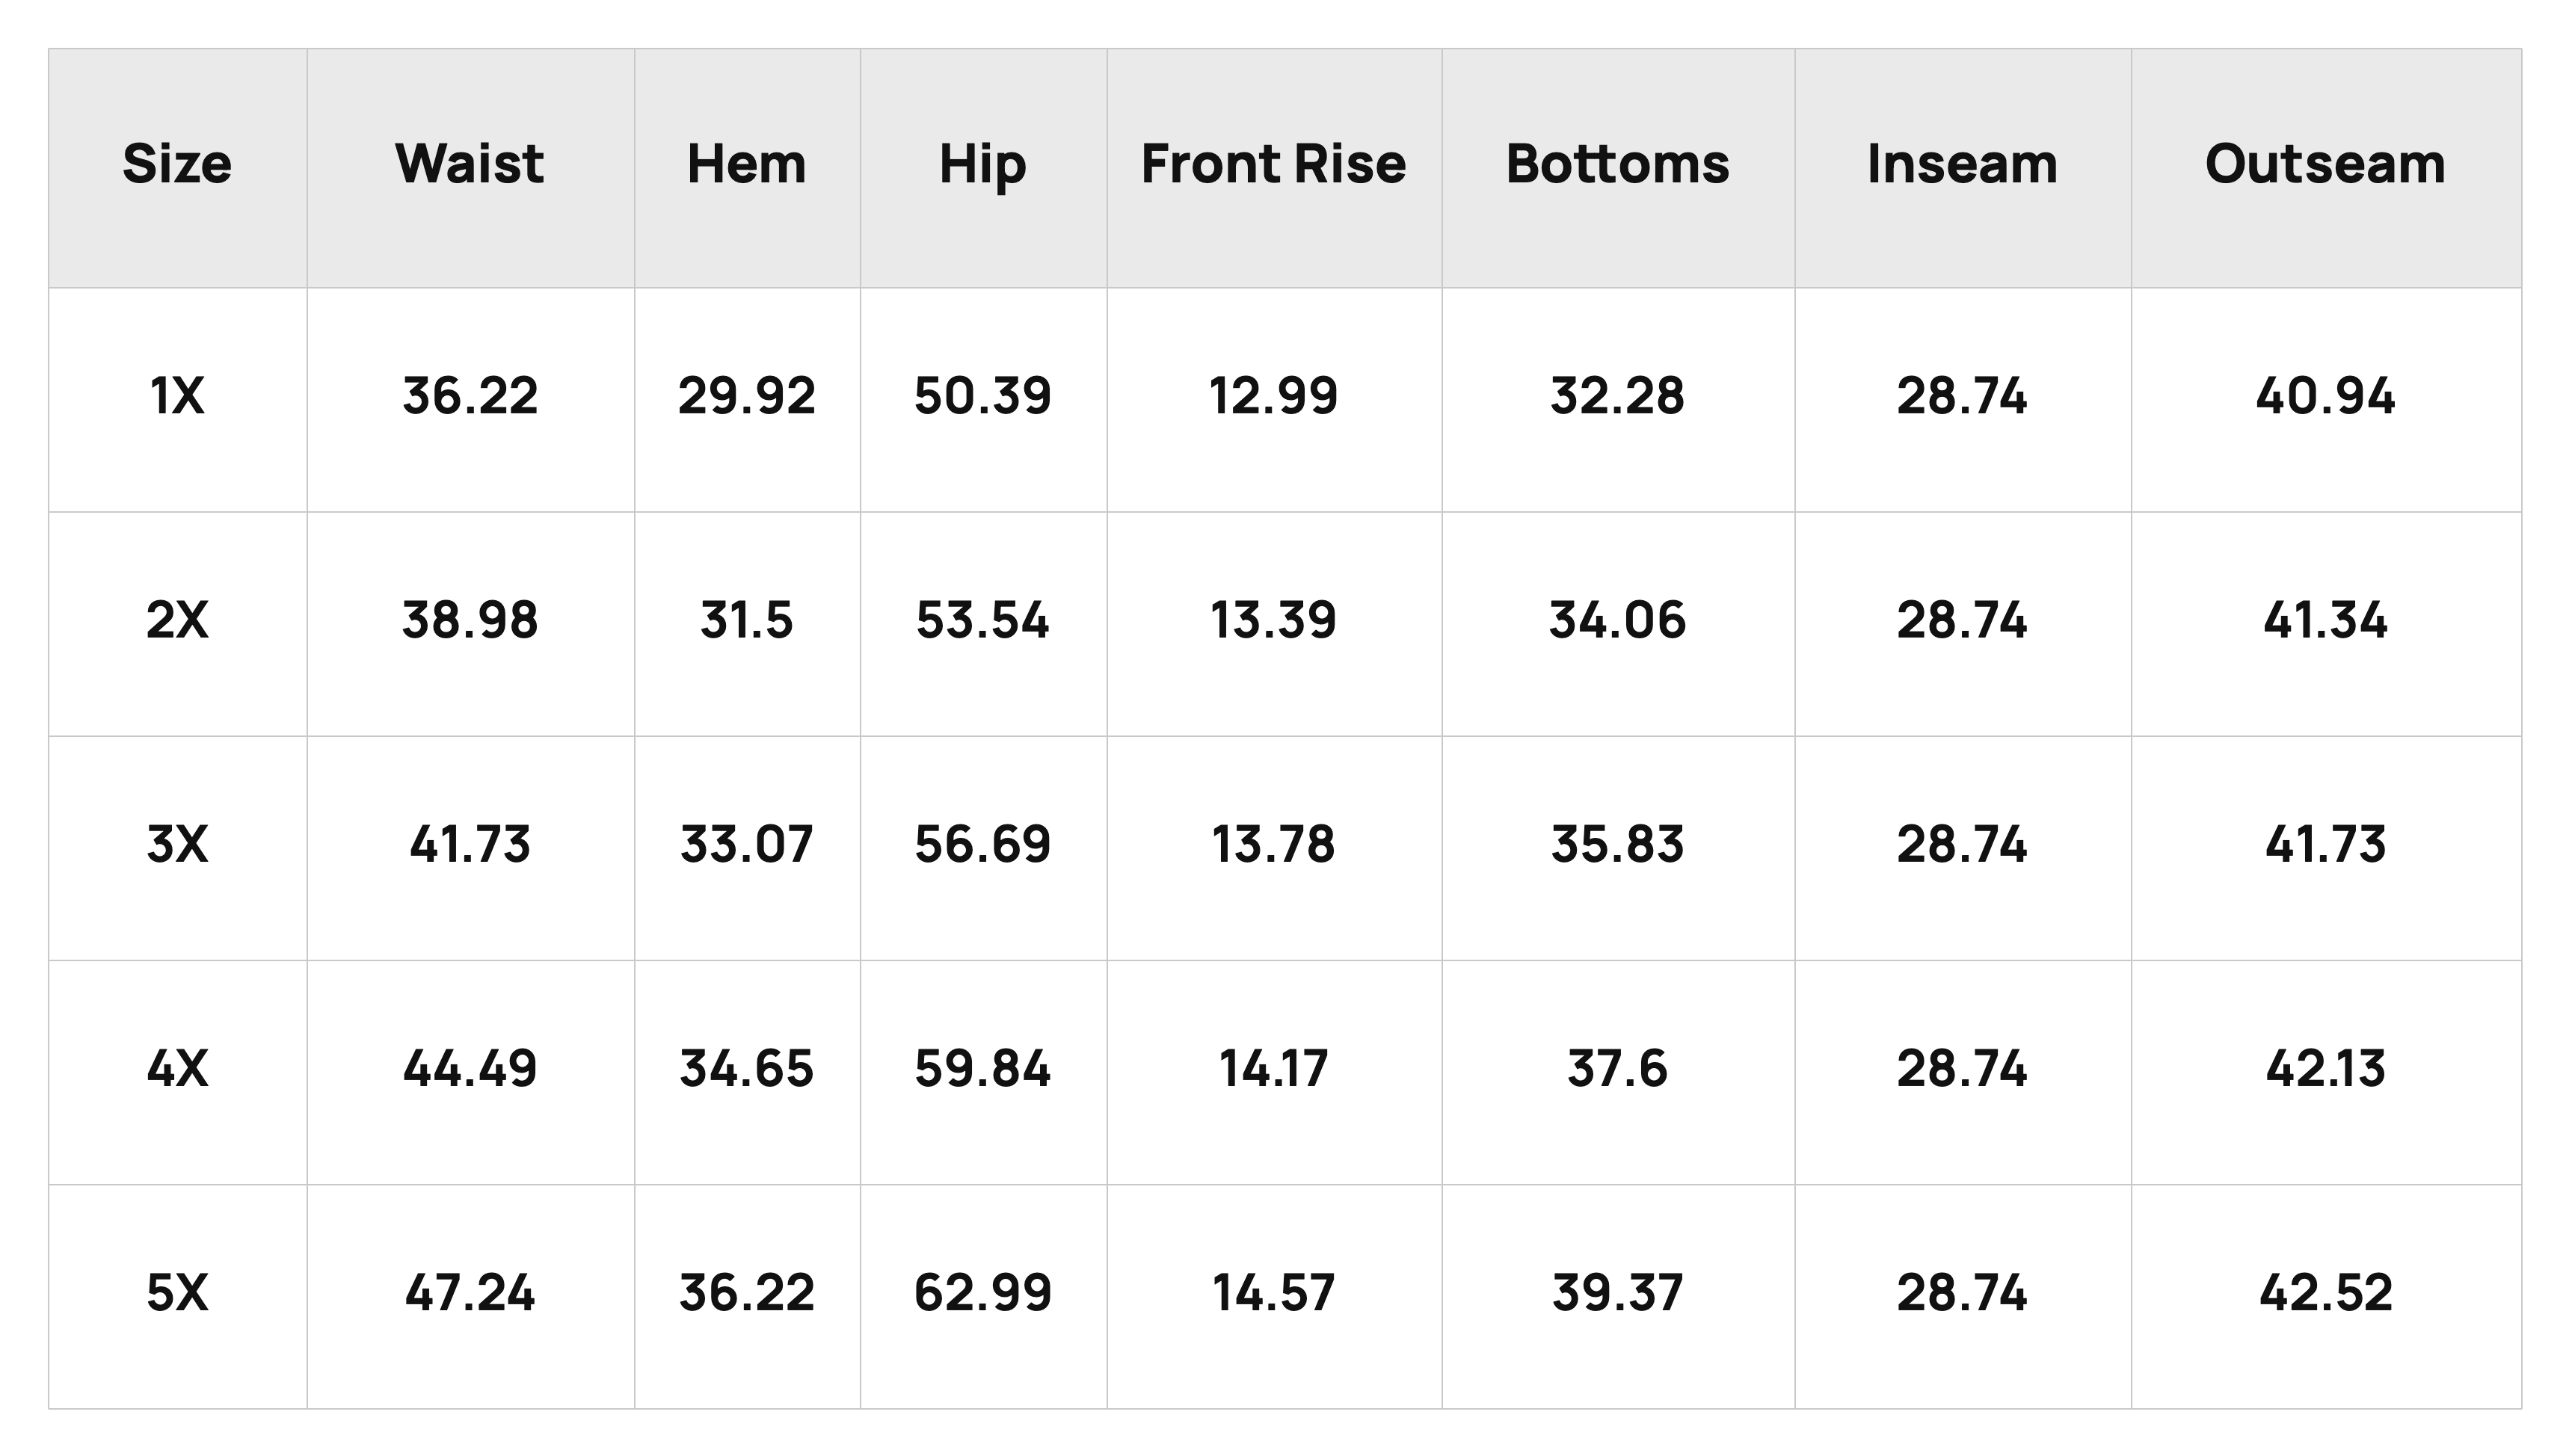Select the 4X size row label
Viewport: 2569px width, 1456px height.
(x=177, y=1068)
